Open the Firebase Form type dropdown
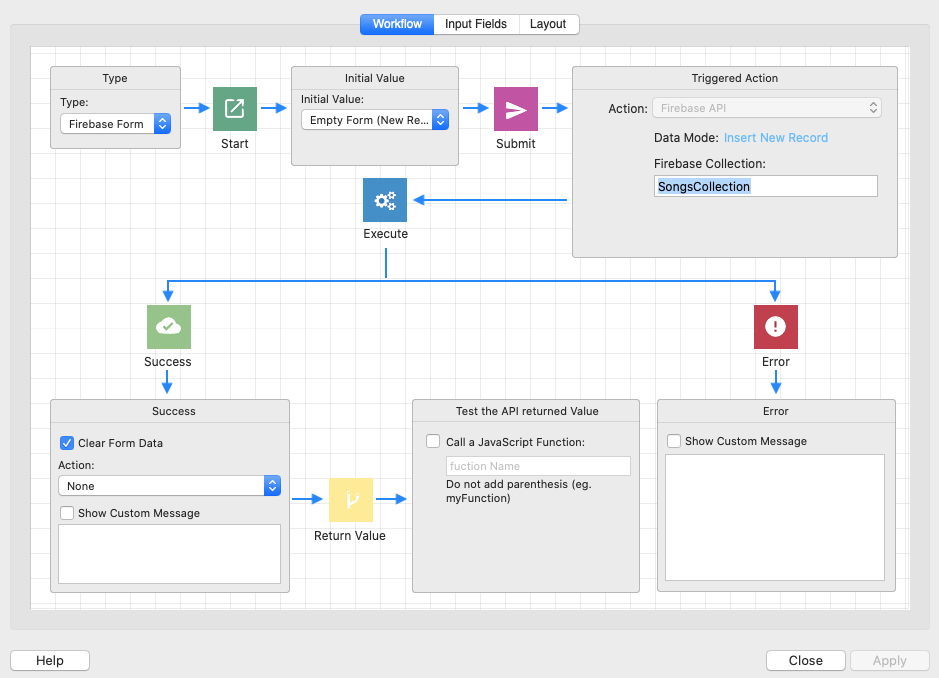Screen dimensions: 939x678 click(x=115, y=124)
